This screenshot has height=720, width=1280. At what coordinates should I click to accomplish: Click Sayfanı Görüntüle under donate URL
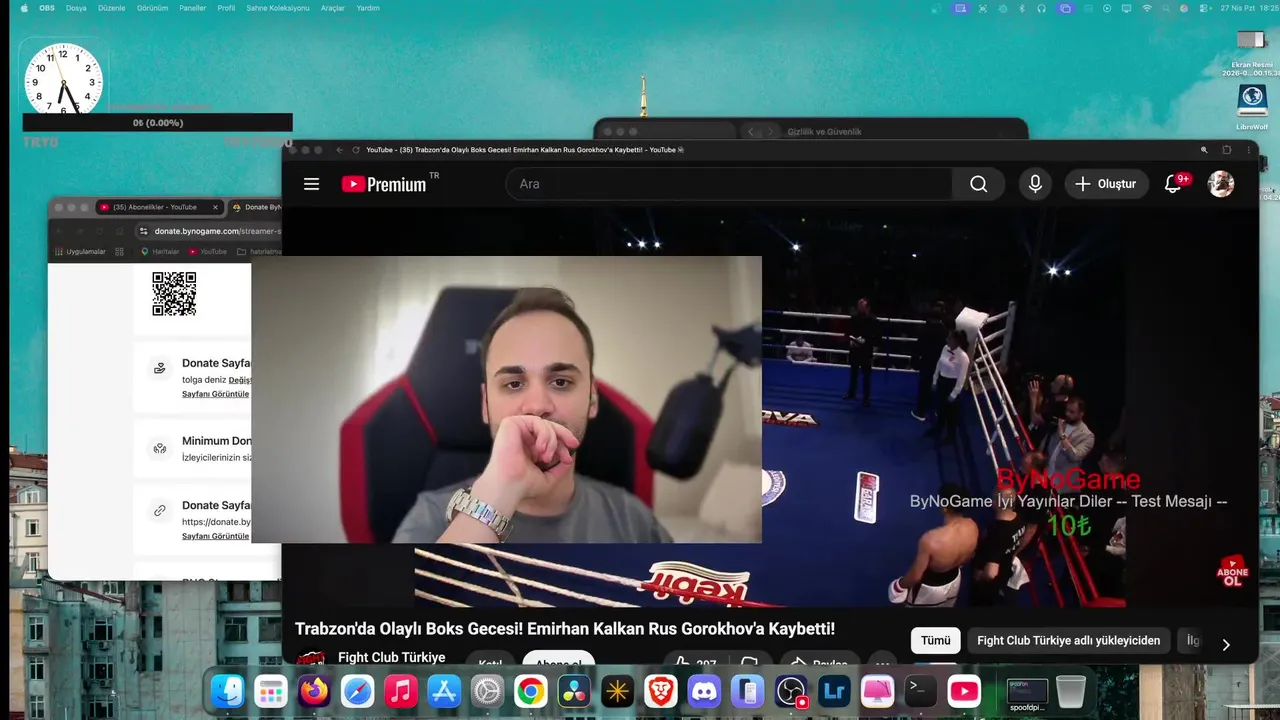(x=215, y=536)
